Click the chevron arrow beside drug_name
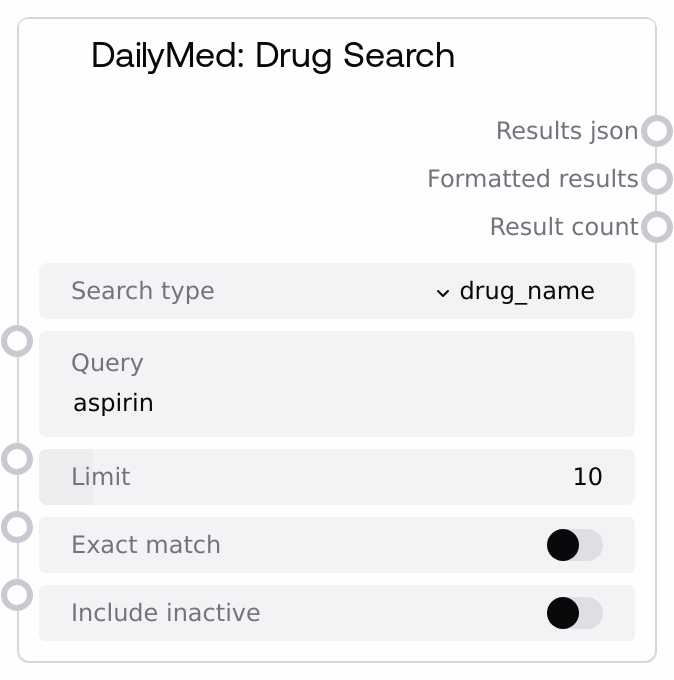The height and width of the screenshot is (680, 674). [x=443, y=292]
